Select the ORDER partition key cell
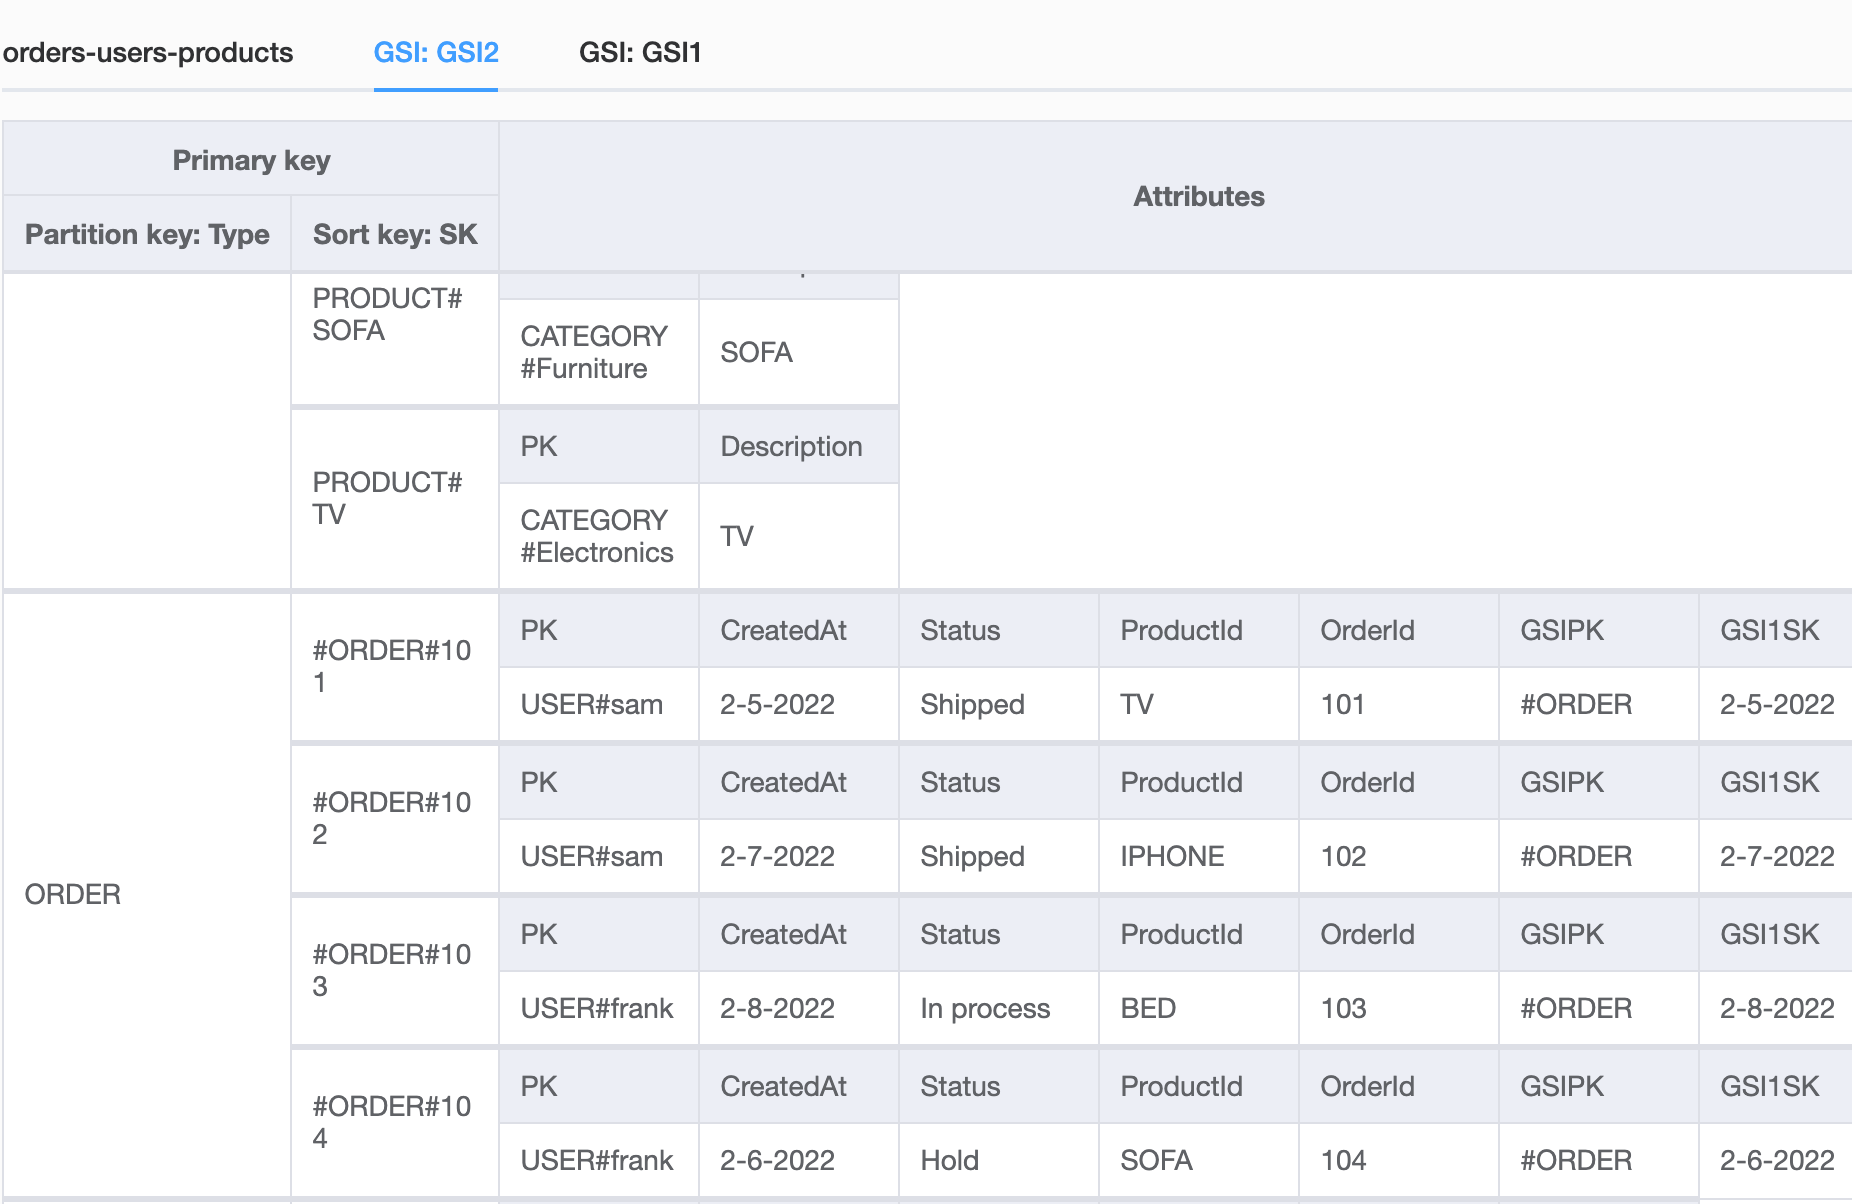Image resolution: width=1852 pixels, height=1204 pixels. click(x=73, y=894)
